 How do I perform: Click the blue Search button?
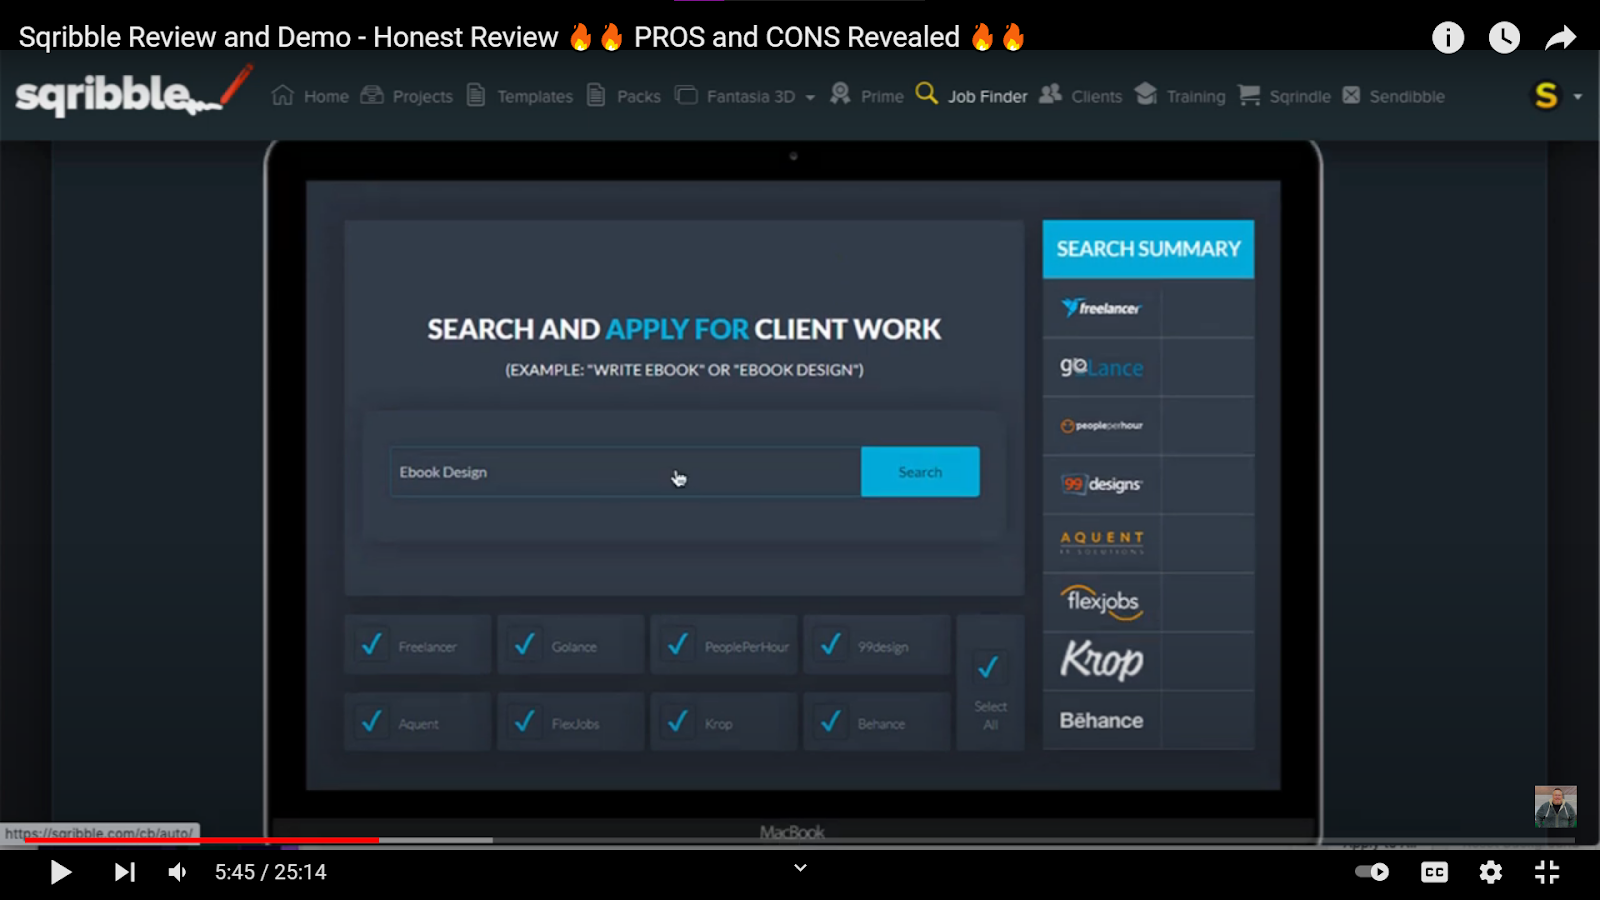coord(920,472)
